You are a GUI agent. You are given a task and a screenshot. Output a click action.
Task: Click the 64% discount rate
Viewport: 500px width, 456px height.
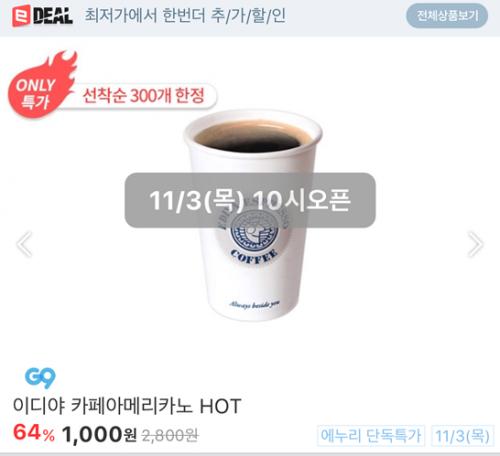(34, 433)
